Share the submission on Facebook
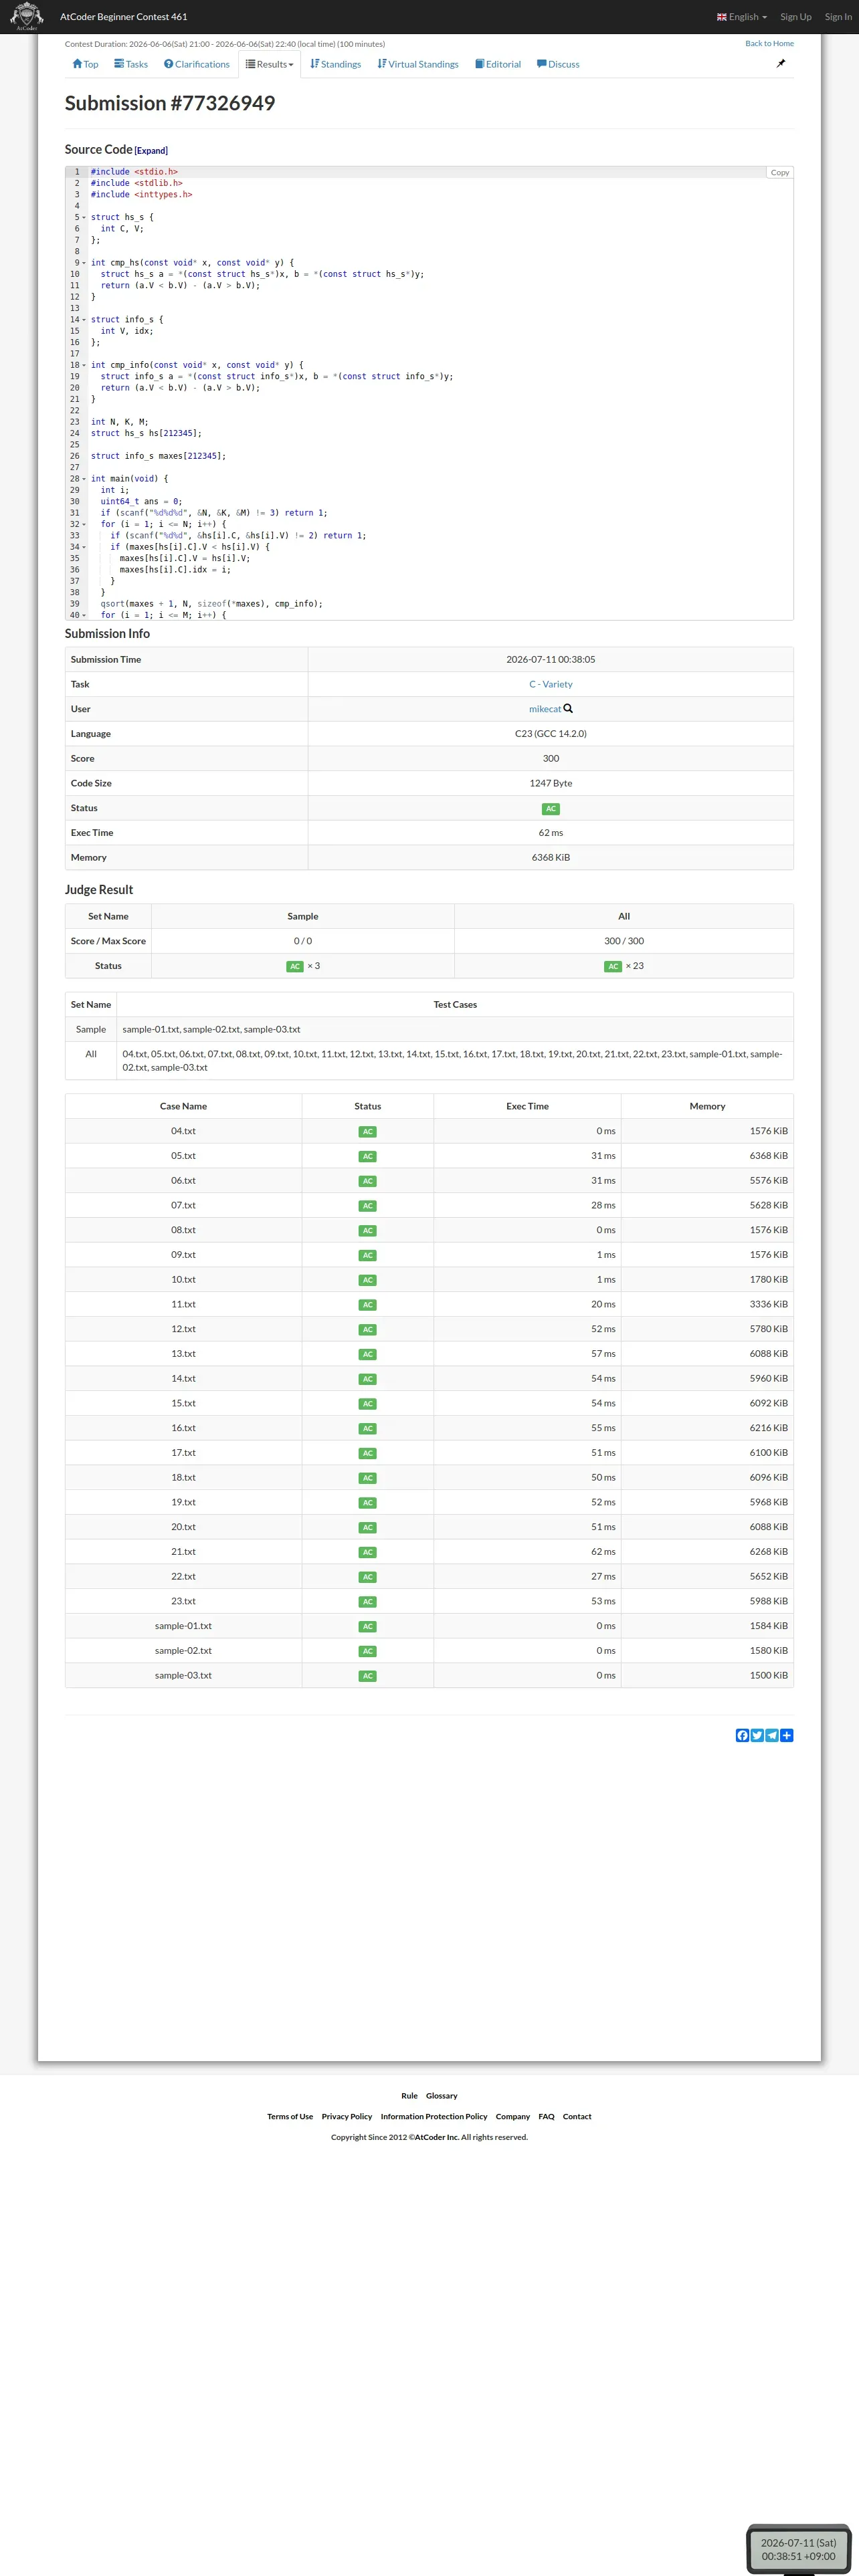Screen dimensions: 859x2576 742,1735
